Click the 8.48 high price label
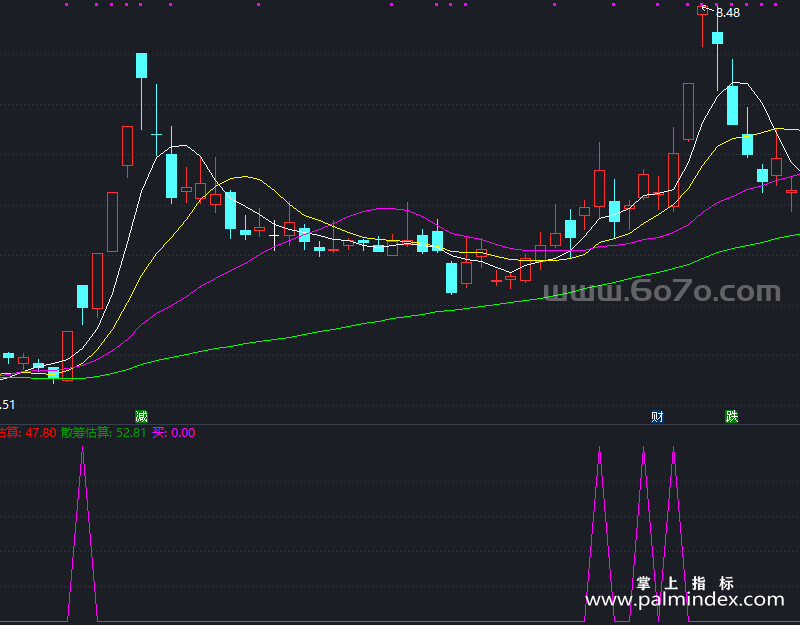This screenshot has width=800, height=625. (x=728, y=13)
